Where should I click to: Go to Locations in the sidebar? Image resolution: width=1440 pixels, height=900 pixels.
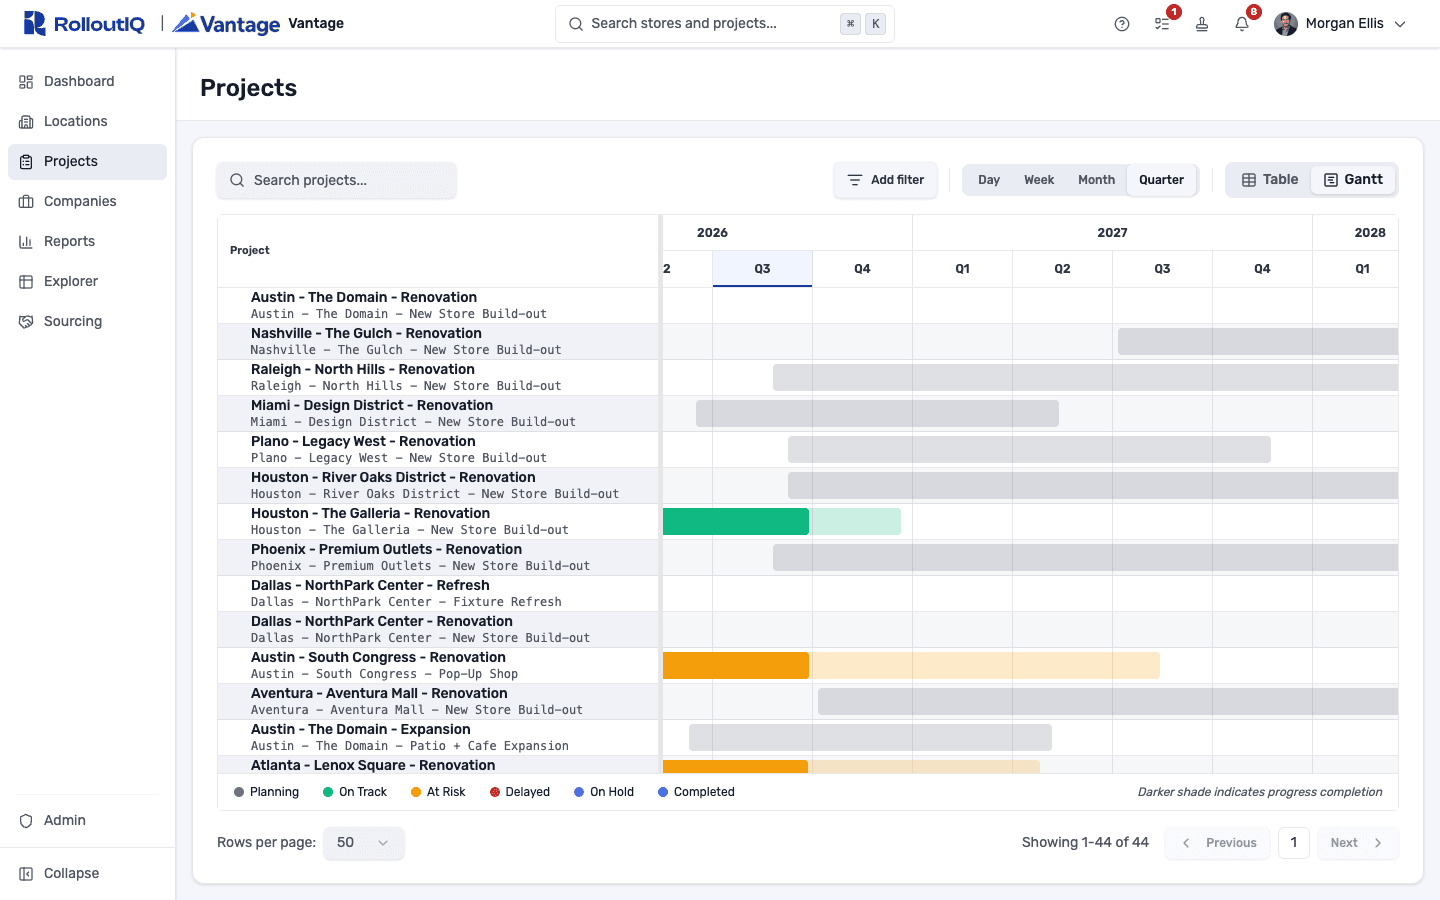[88, 122]
